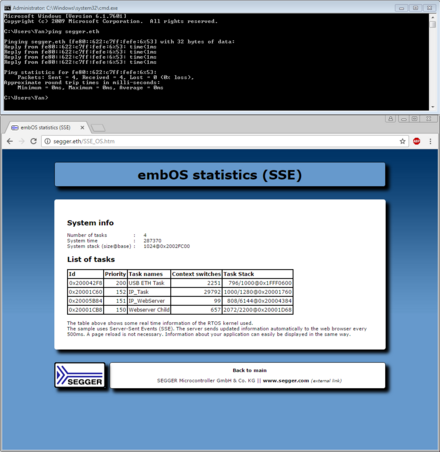Image resolution: width=440 pixels, height=452 pixels.
Task: Click the System time value 287370
Action: 152,241
